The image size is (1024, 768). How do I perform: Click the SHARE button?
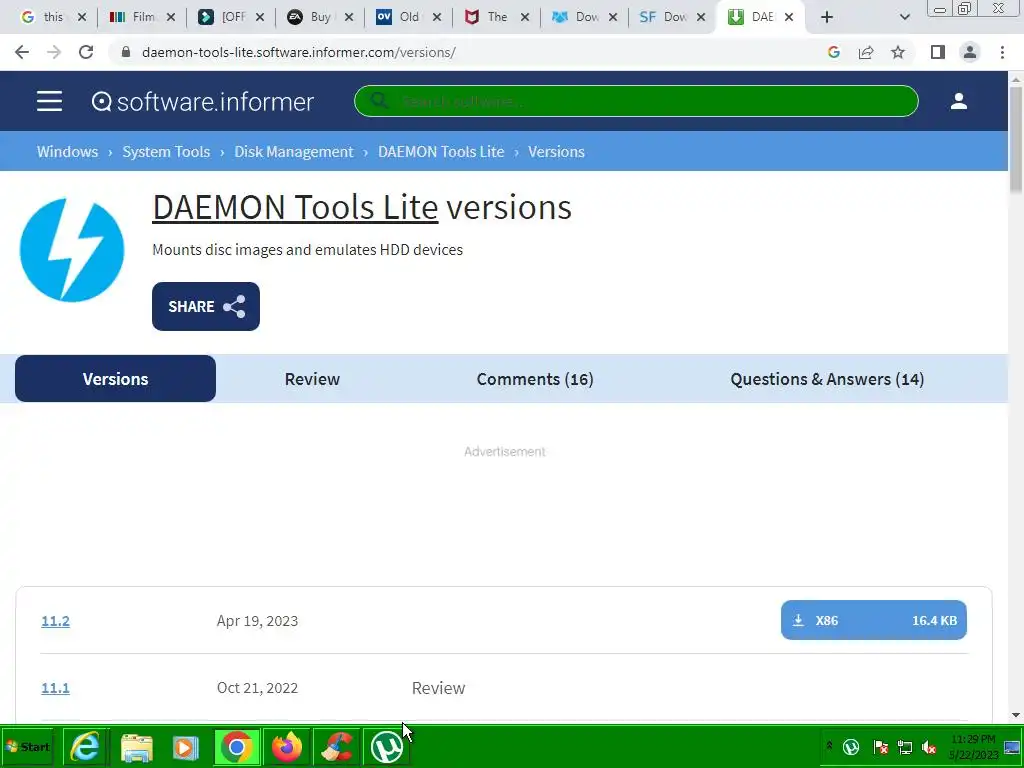click(206, 306)
